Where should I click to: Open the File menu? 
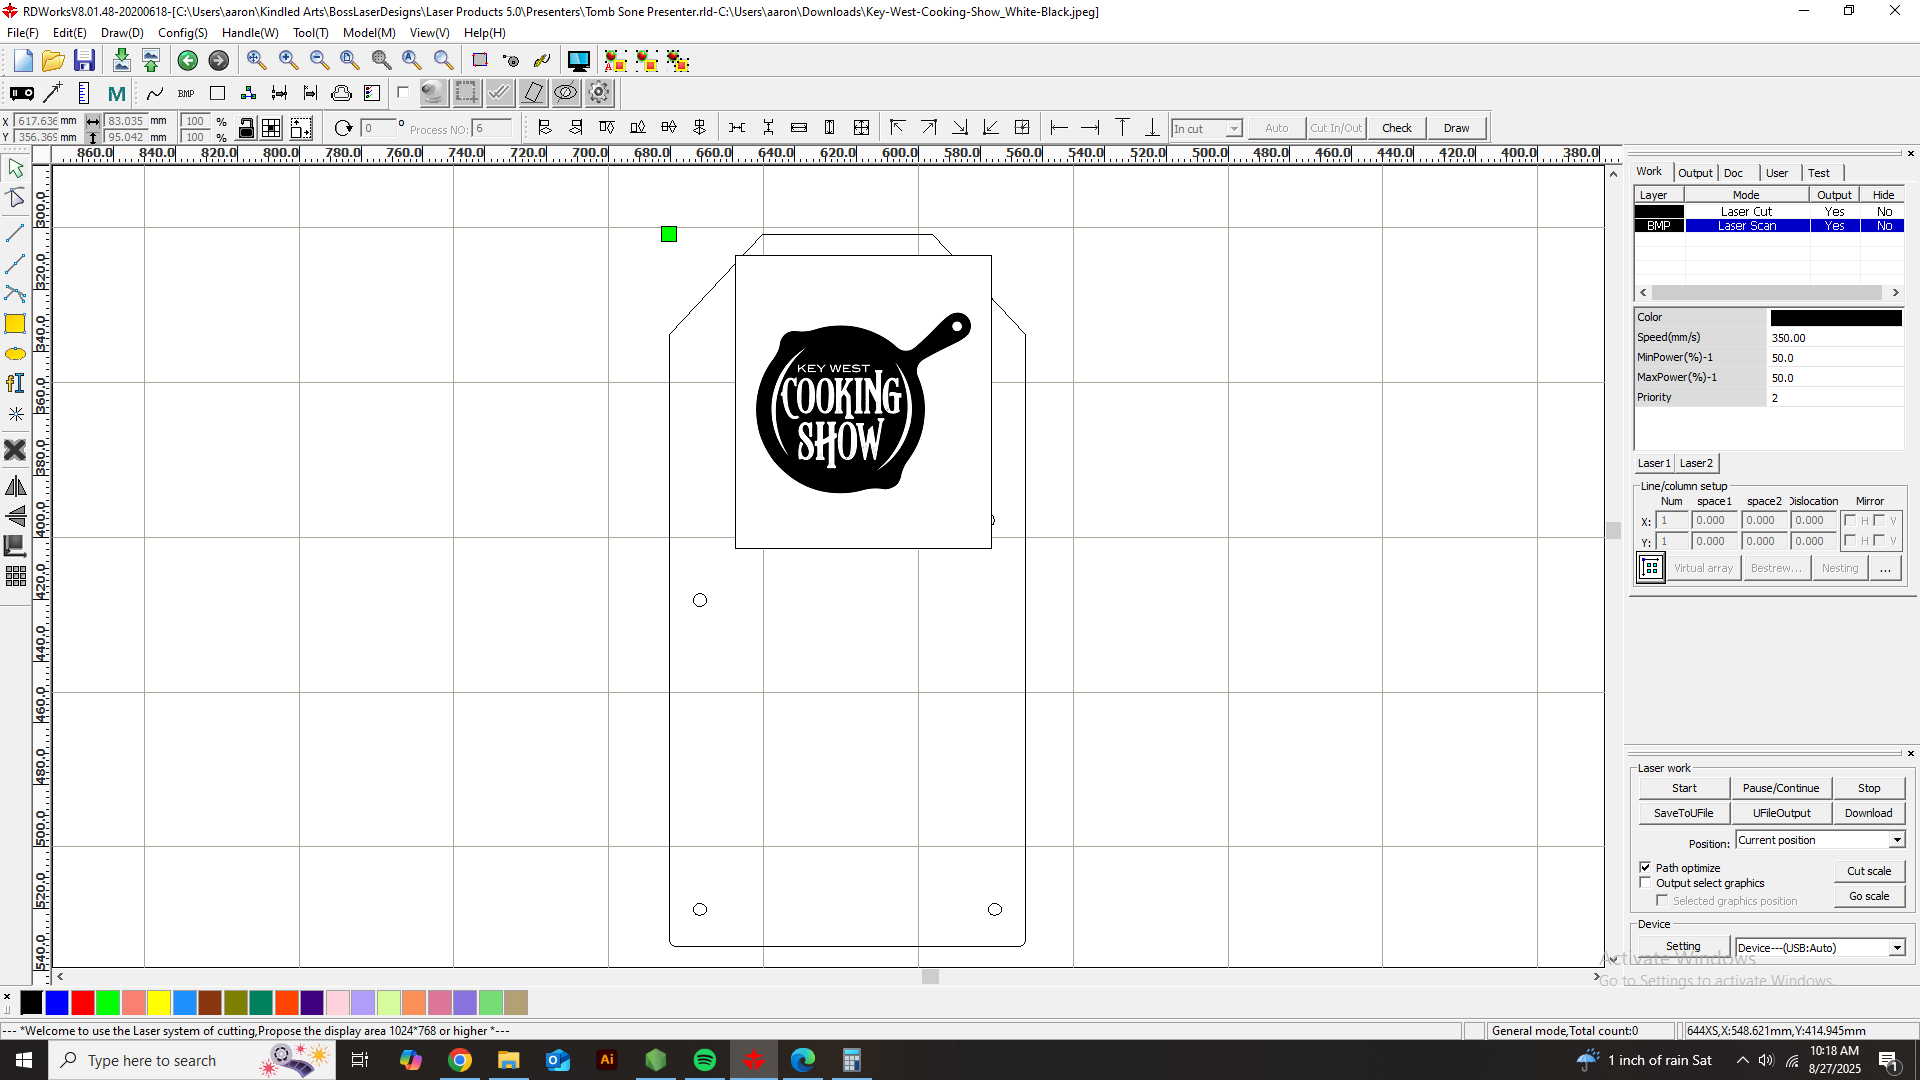coord(22,33)
